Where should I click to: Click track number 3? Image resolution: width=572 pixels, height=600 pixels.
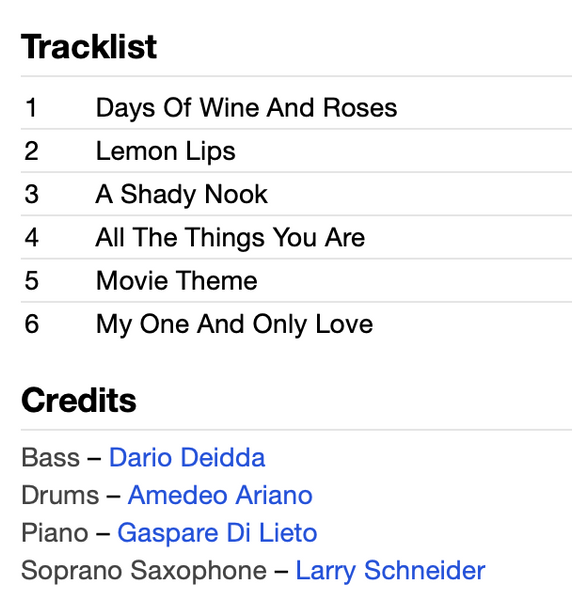click(x=31, y=194)
